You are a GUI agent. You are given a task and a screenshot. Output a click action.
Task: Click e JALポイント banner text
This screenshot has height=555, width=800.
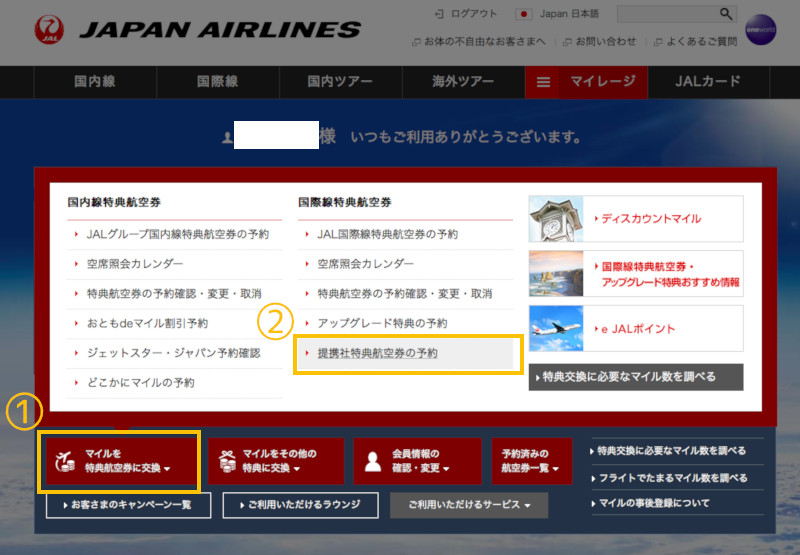pos(638,329)
